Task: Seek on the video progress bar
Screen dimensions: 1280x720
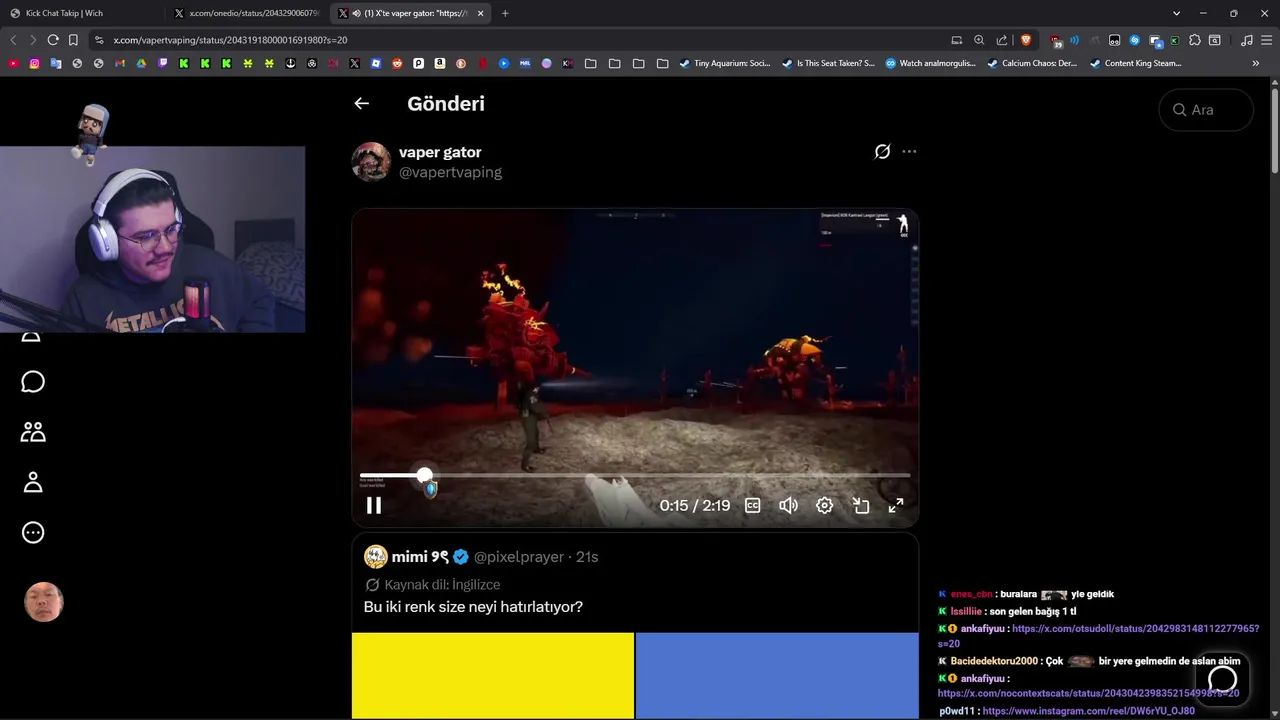Action: point(635,476)
